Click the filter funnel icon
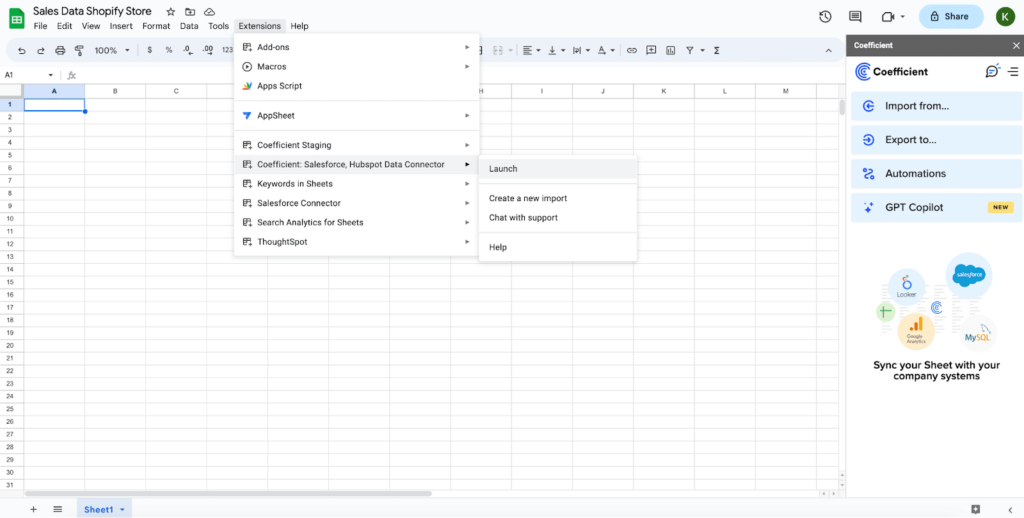1024x518 pixels. 690,50
